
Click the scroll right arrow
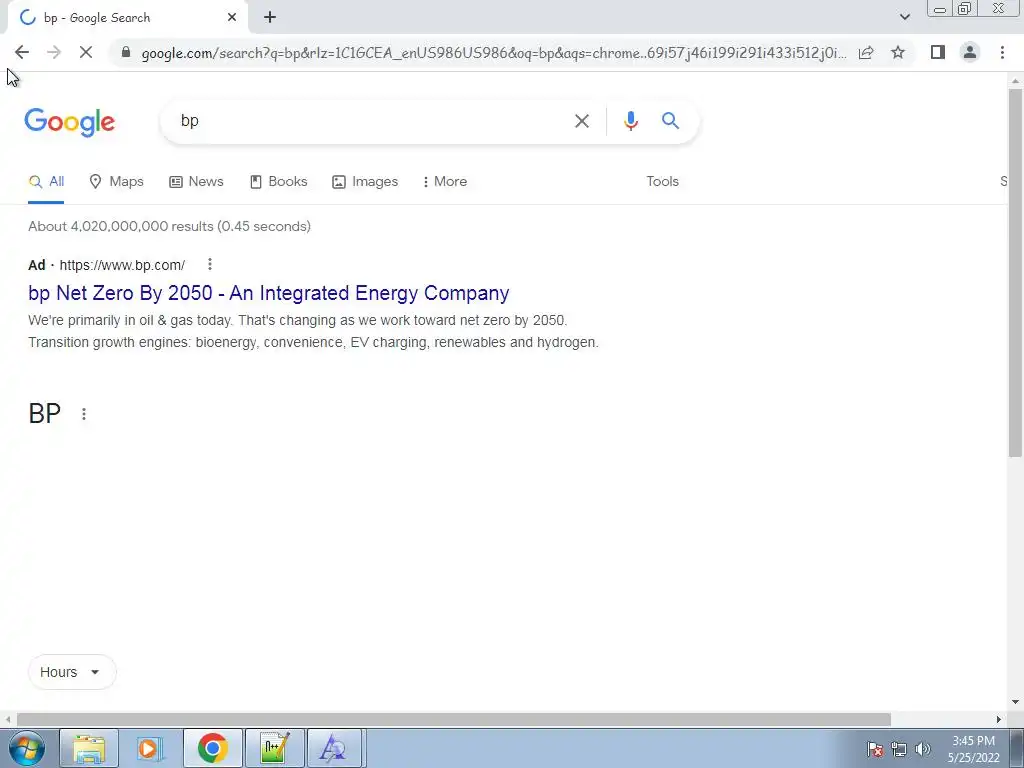998,719
